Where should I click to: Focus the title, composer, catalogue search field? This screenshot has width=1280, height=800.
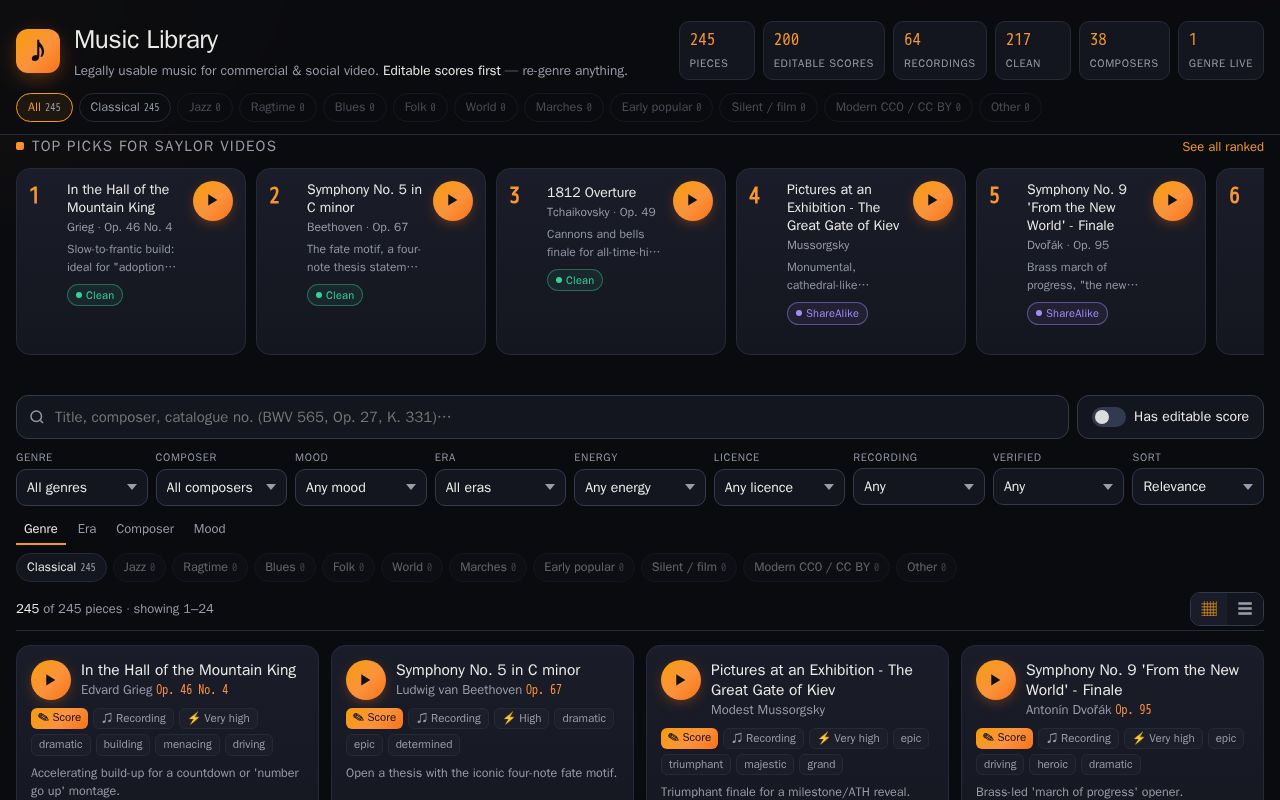pos(542,417)
